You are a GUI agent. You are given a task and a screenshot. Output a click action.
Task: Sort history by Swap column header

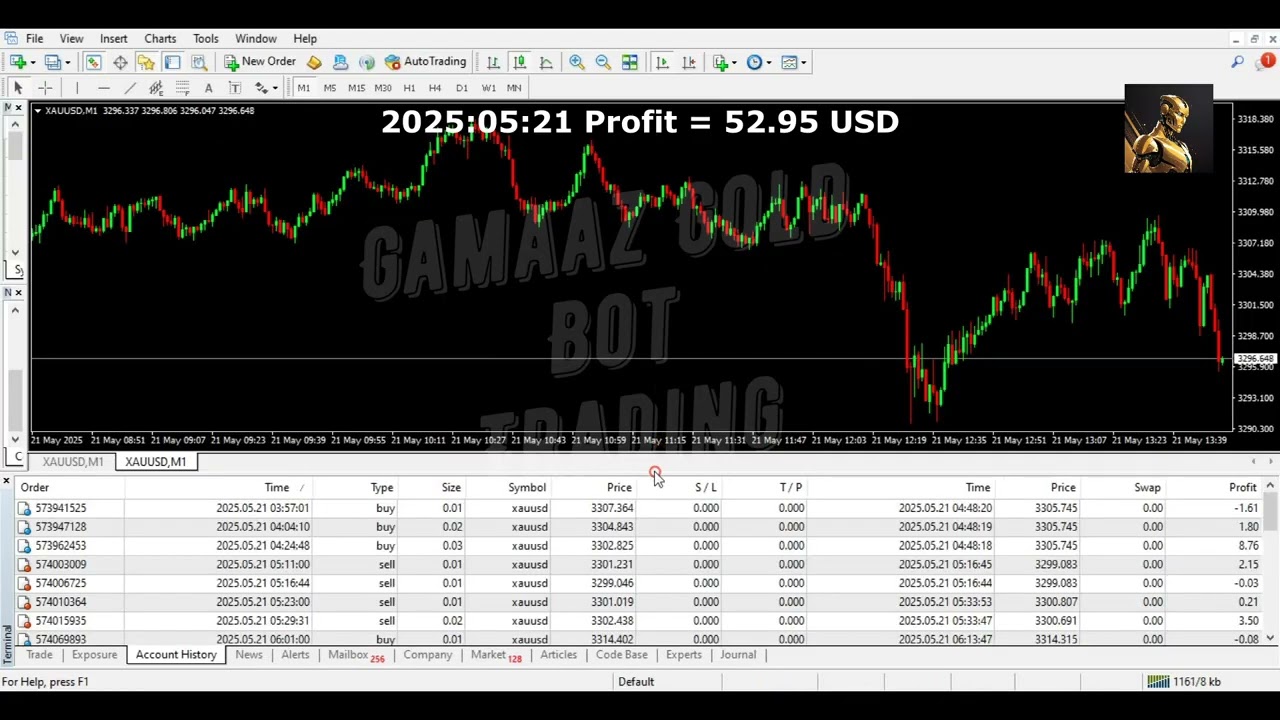point(1147,487)
